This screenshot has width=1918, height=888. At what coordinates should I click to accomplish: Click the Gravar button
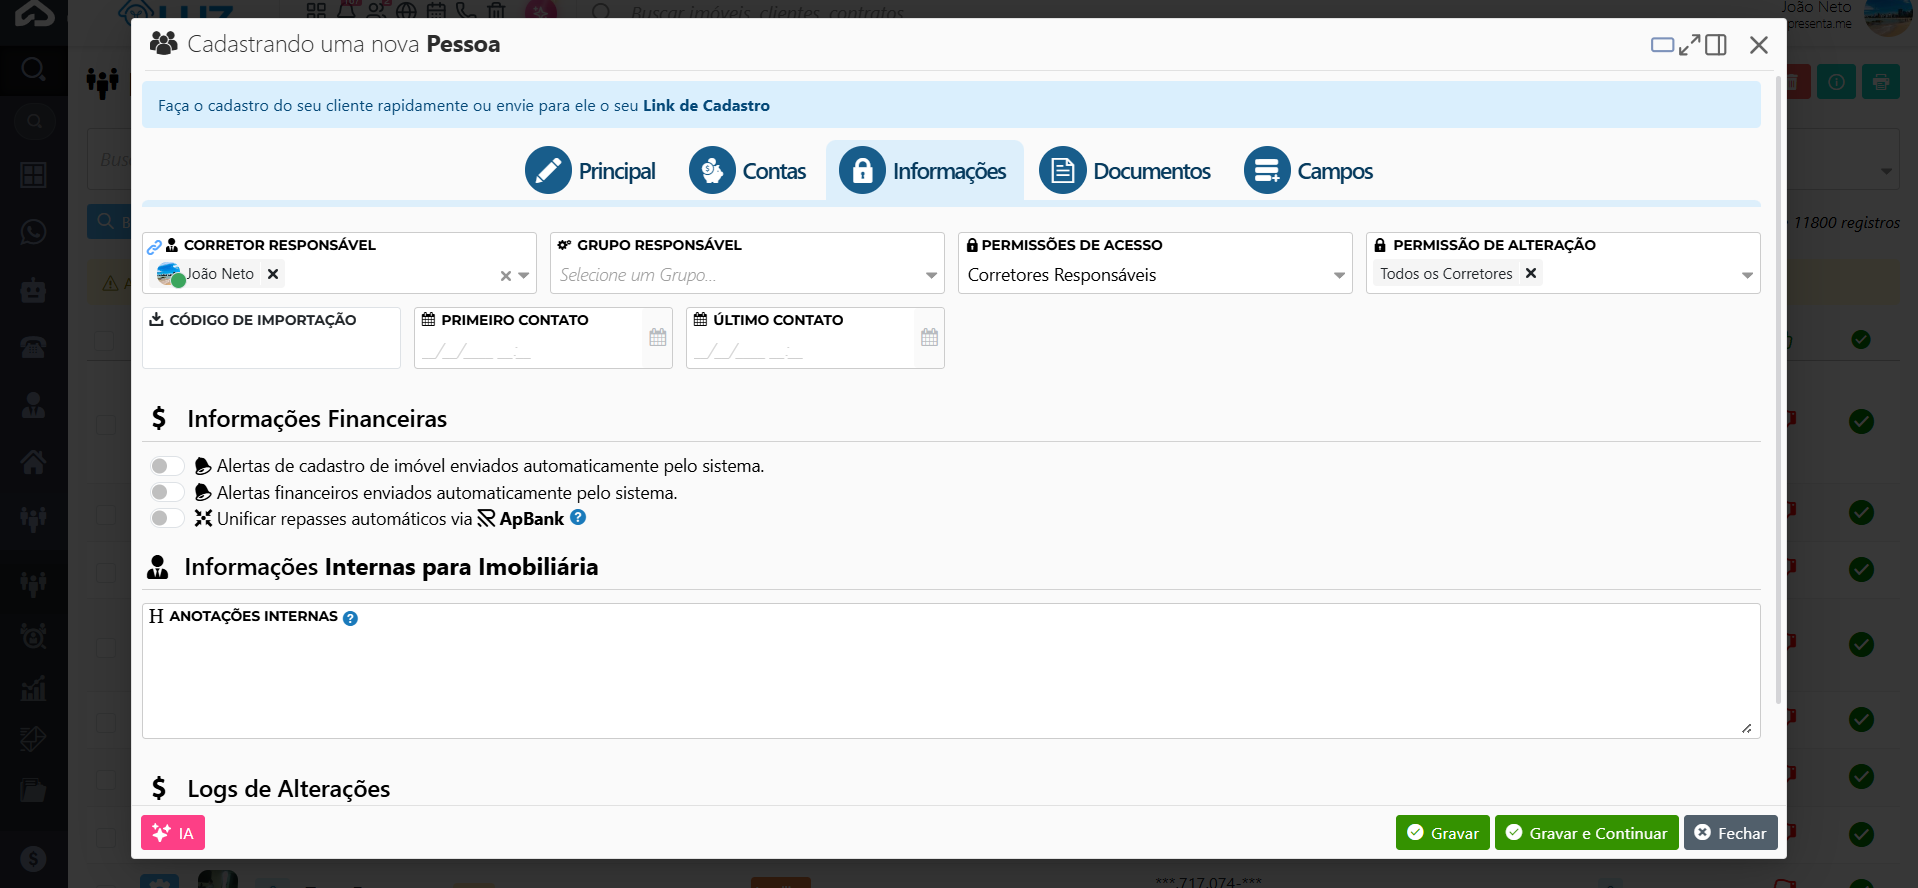pos(1443,833)
